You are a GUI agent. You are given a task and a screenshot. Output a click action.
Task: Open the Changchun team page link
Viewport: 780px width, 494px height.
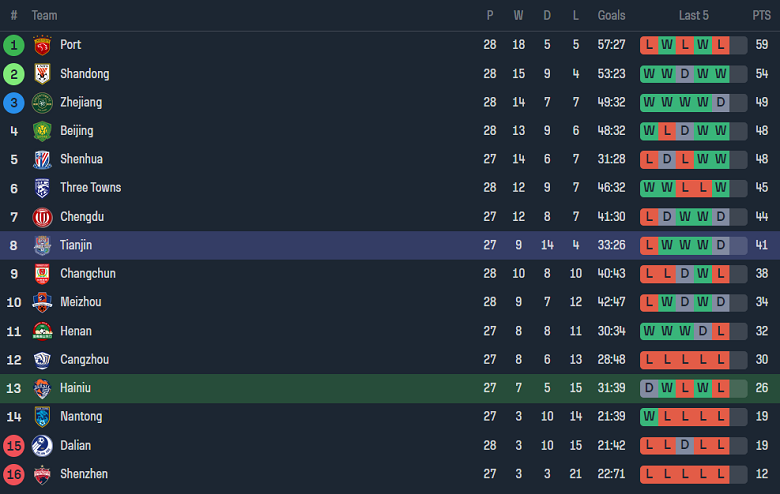pyautogui.click(x=88, y=273)
